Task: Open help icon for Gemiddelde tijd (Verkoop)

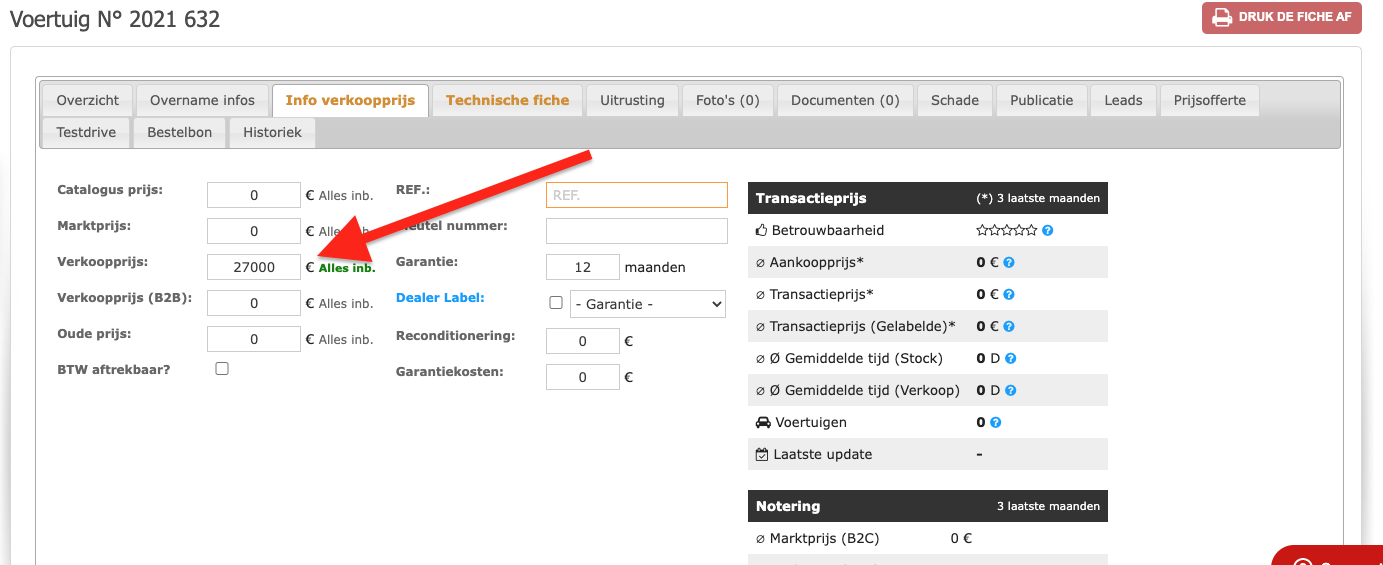Action: tap(1010, 390)
